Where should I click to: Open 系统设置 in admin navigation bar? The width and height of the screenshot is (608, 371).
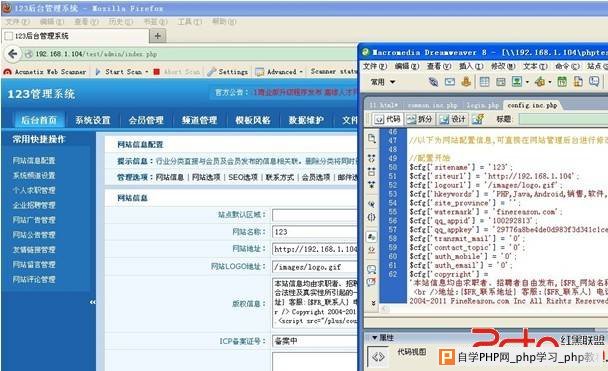pos(93,120)
